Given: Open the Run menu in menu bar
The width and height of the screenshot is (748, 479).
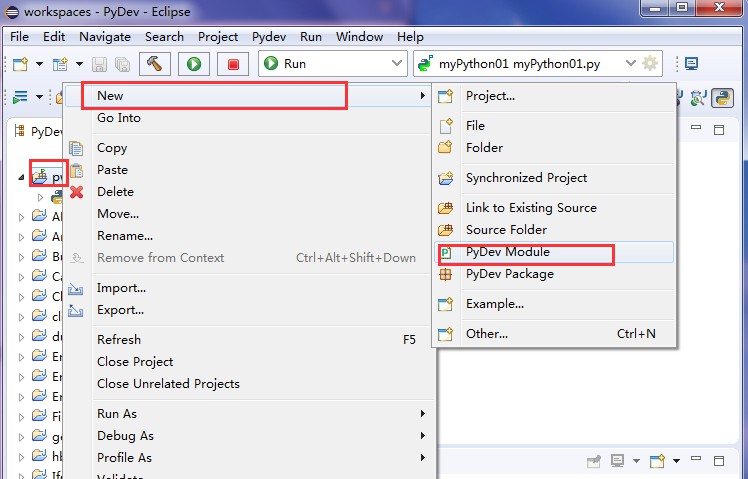Looking at the screenshot, I should (311, 37).
